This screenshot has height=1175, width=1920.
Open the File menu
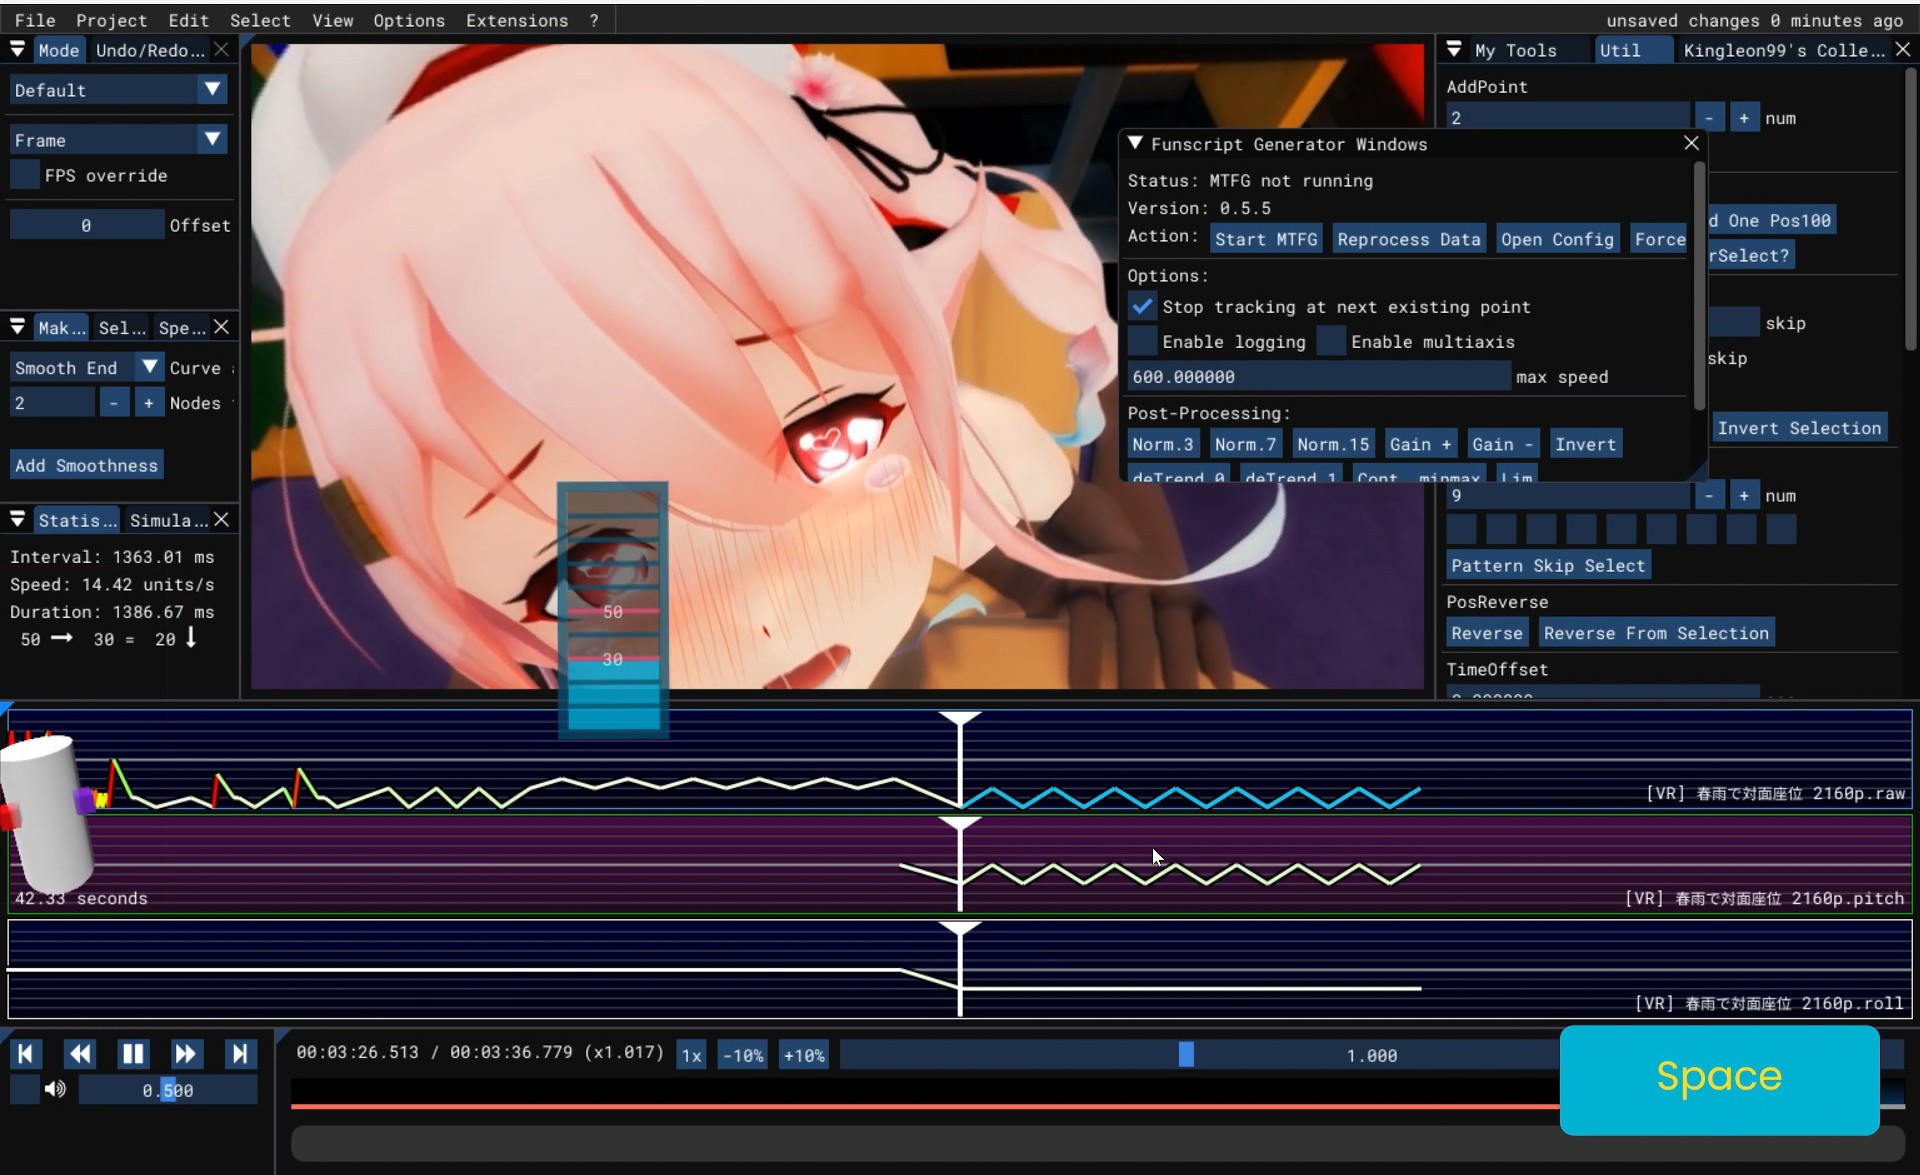35,20
